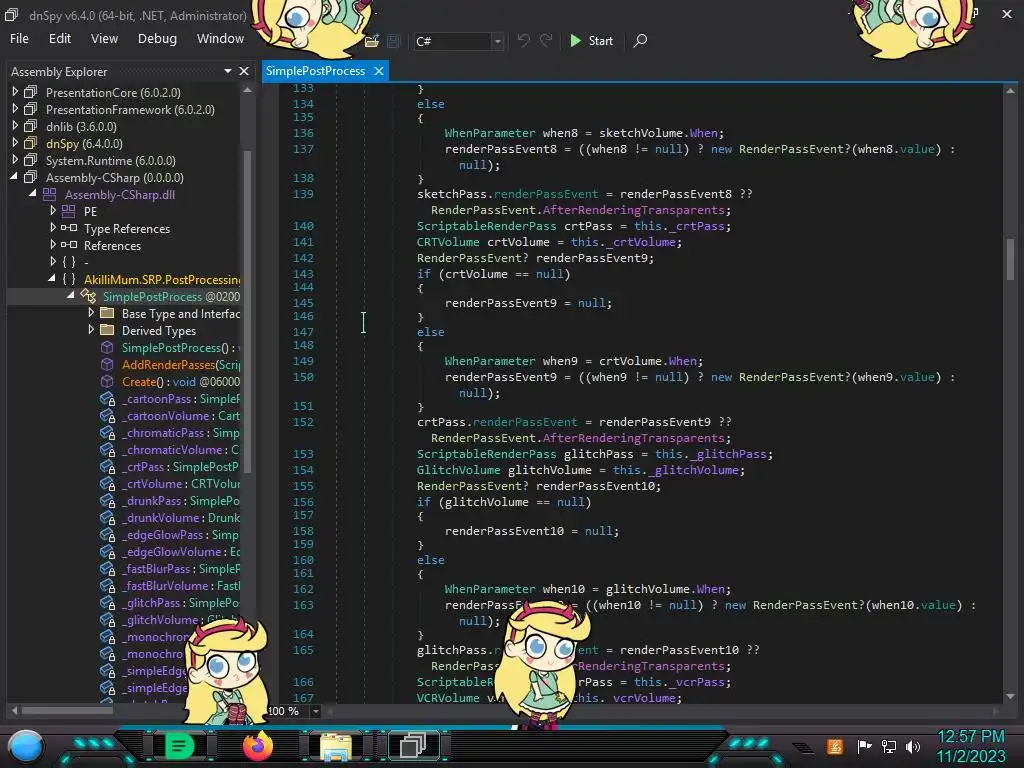The height and width of the screenshot is (768, 1024).
Task: Collapse the Assembly-CSharp.dll node
Action: pos(33,194)
